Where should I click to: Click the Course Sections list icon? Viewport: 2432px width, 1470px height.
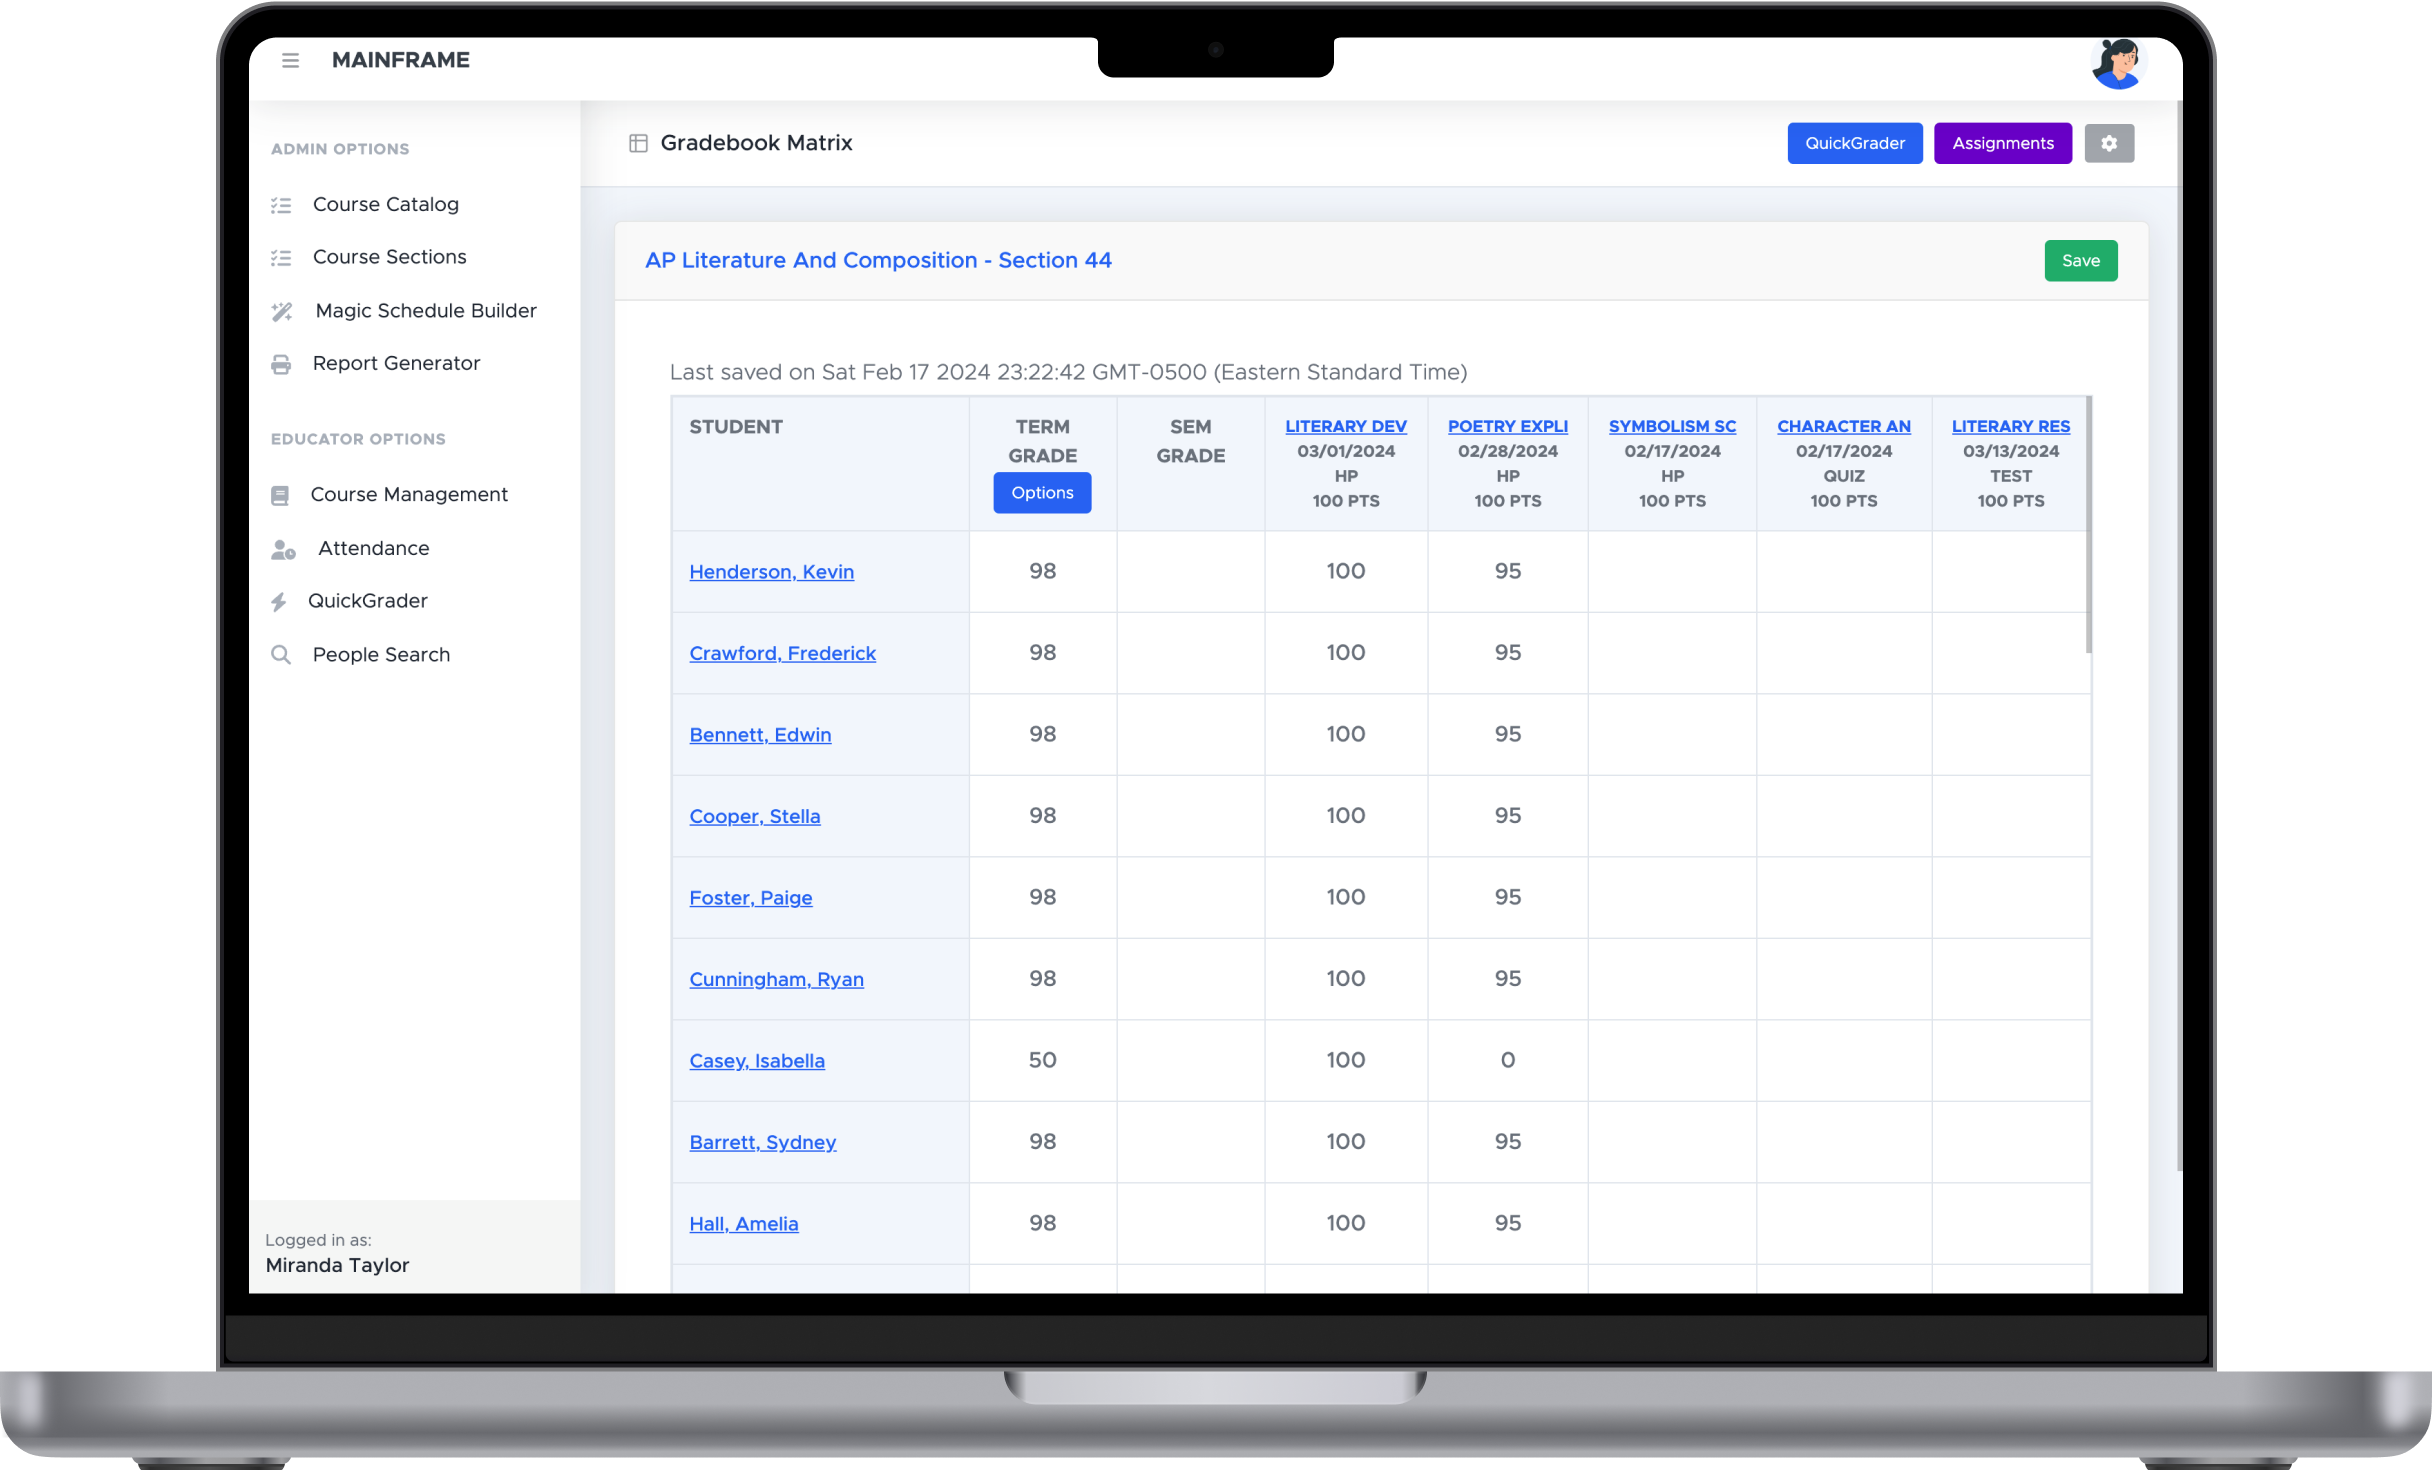click(x=281, y=258)
